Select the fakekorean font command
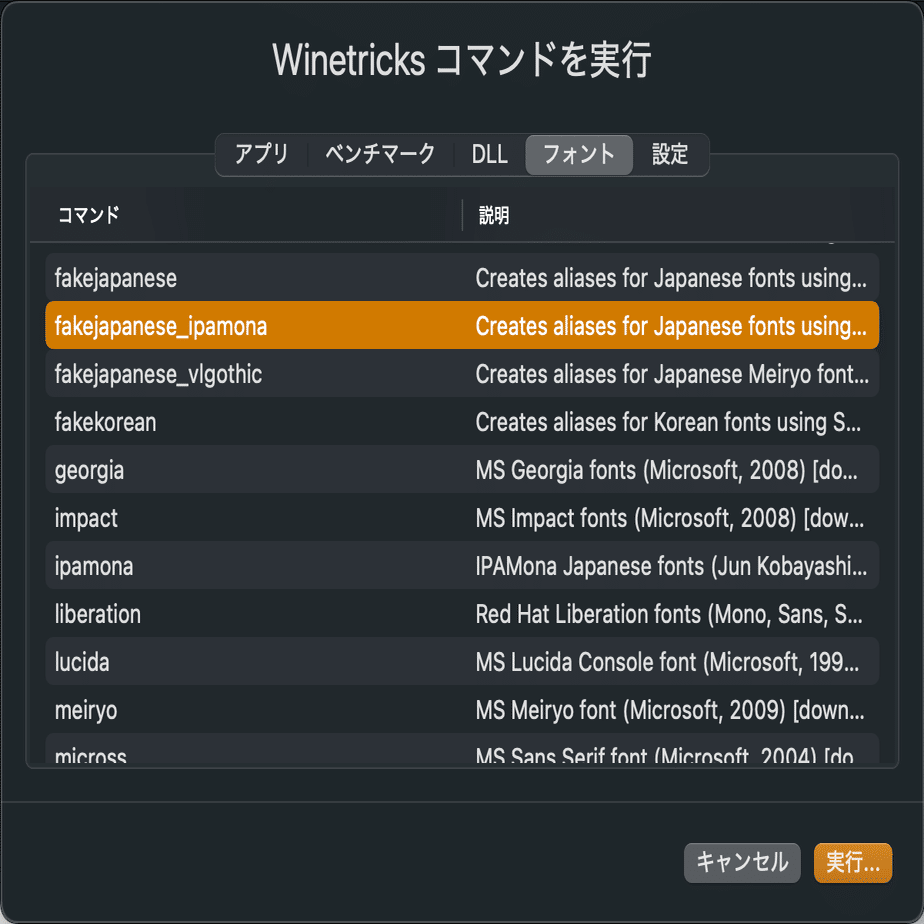Viewport: 924px width, 924px height. (x=462, y=422)
